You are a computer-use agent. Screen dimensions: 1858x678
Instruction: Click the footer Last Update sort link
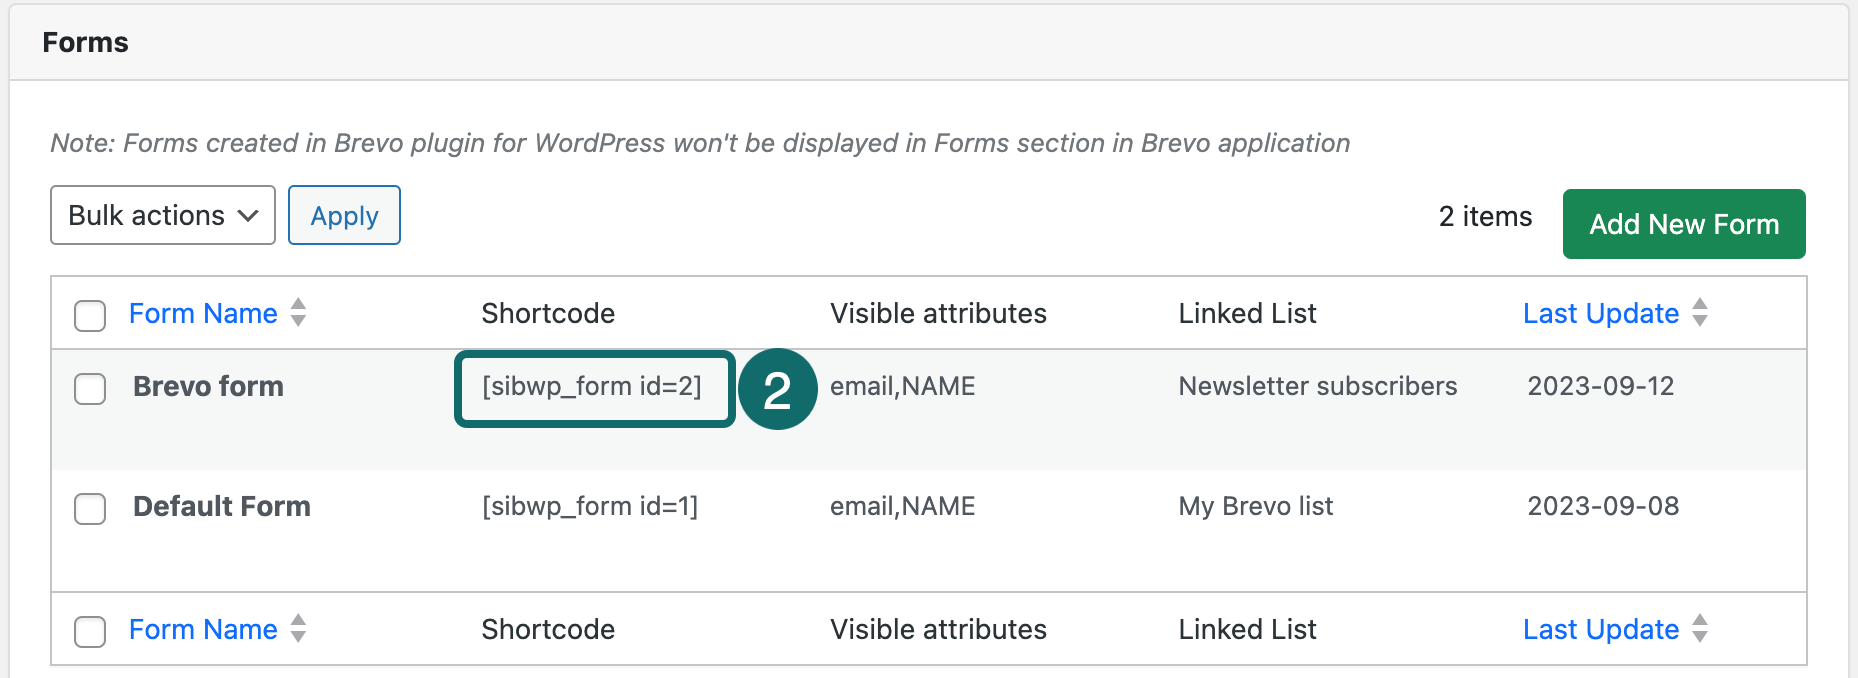click(1600, 629)
